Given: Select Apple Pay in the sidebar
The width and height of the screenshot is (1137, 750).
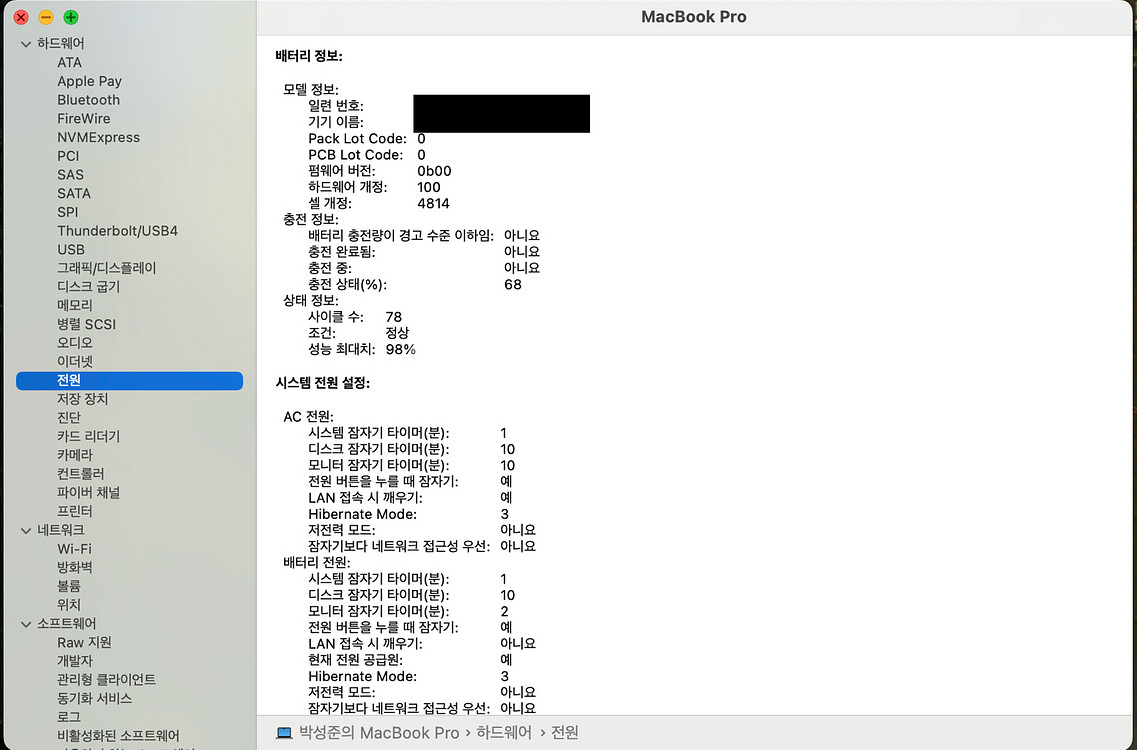Looking at the screenshot, I should point(89,81).
